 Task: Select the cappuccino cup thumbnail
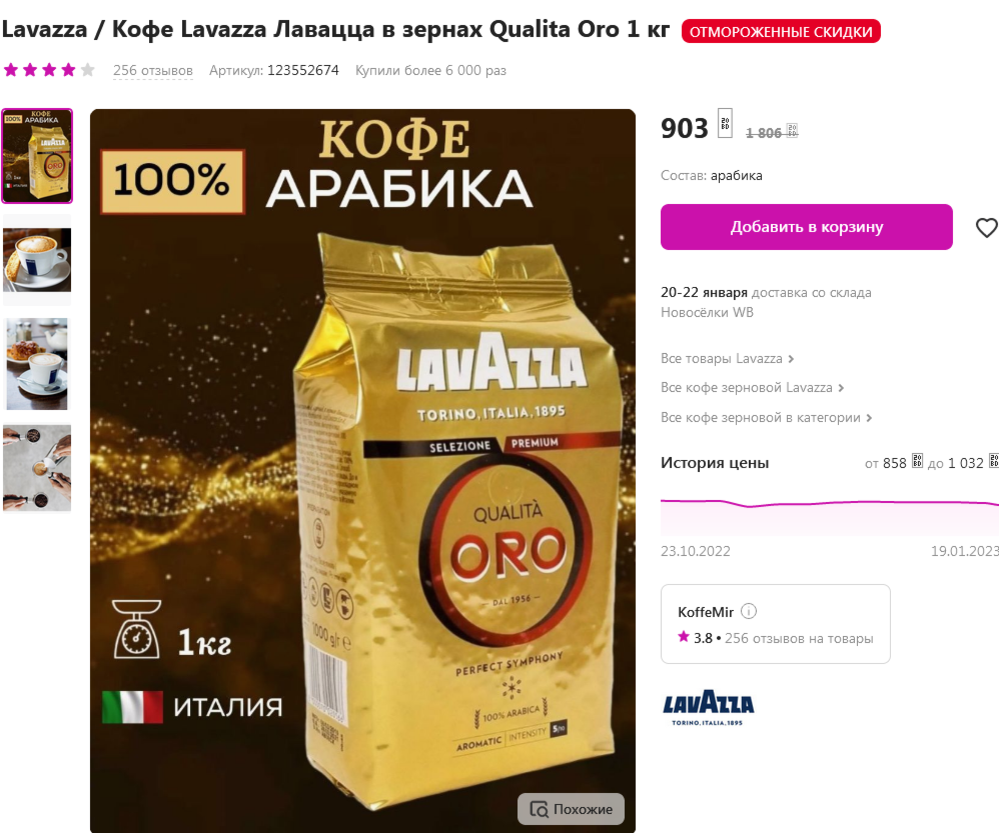(37, 260)
